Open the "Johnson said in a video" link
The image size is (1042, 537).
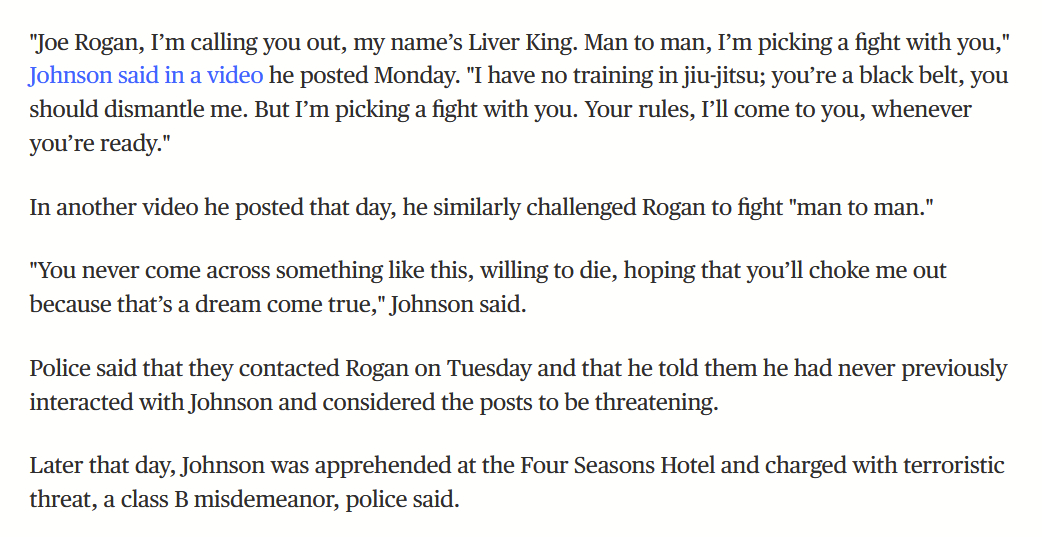tap(146, 75)
